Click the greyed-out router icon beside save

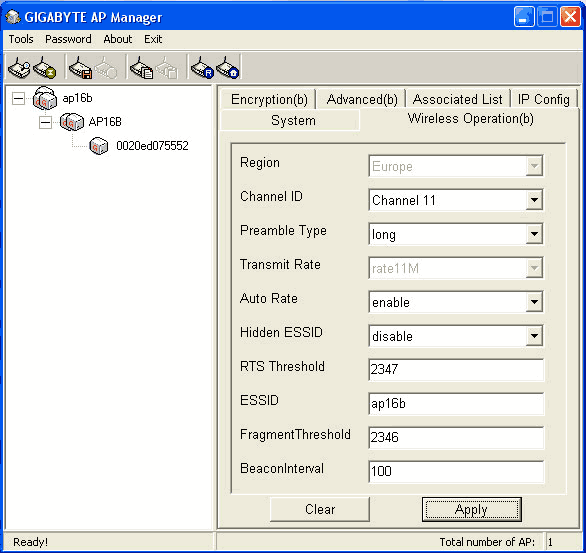tap(106, 68)
